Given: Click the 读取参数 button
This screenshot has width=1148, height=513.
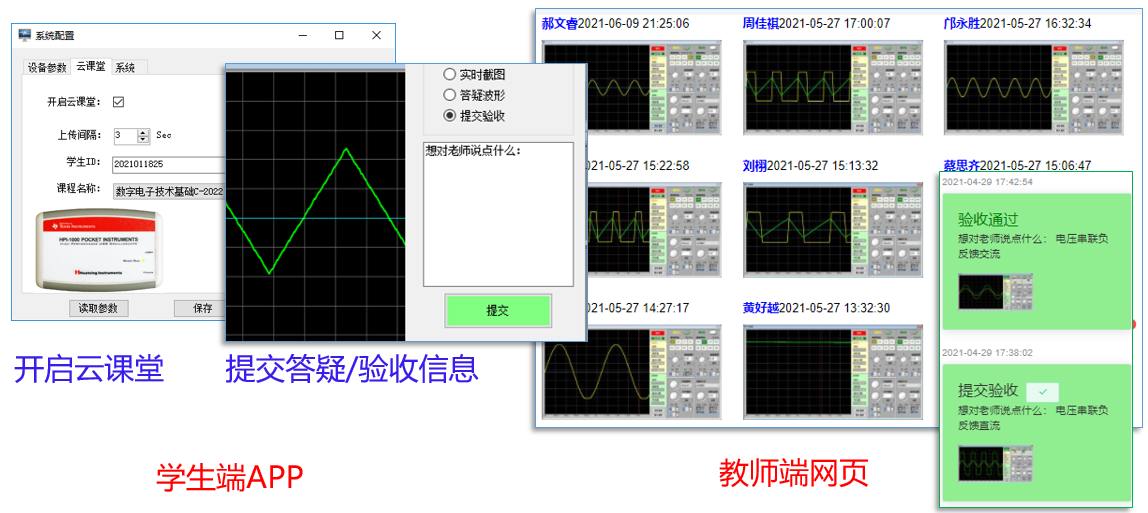Looking at the screenshot, I should coord(99,308).
